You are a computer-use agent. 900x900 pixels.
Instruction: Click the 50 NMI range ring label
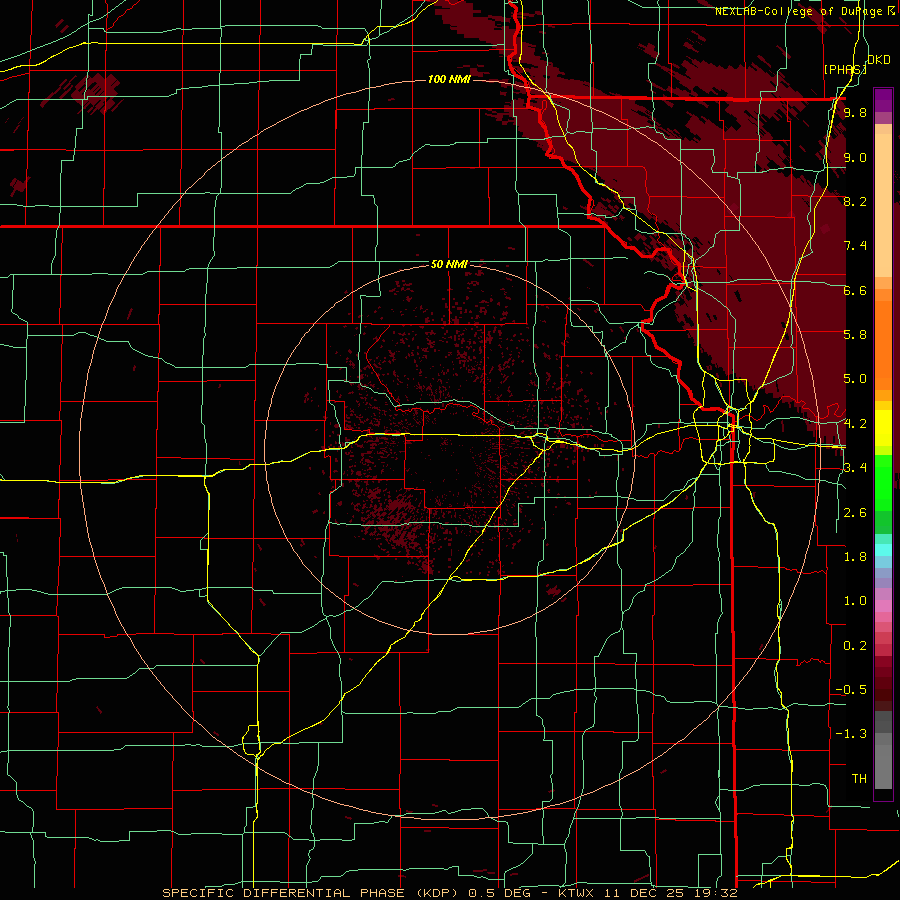[x=449, y=264]
